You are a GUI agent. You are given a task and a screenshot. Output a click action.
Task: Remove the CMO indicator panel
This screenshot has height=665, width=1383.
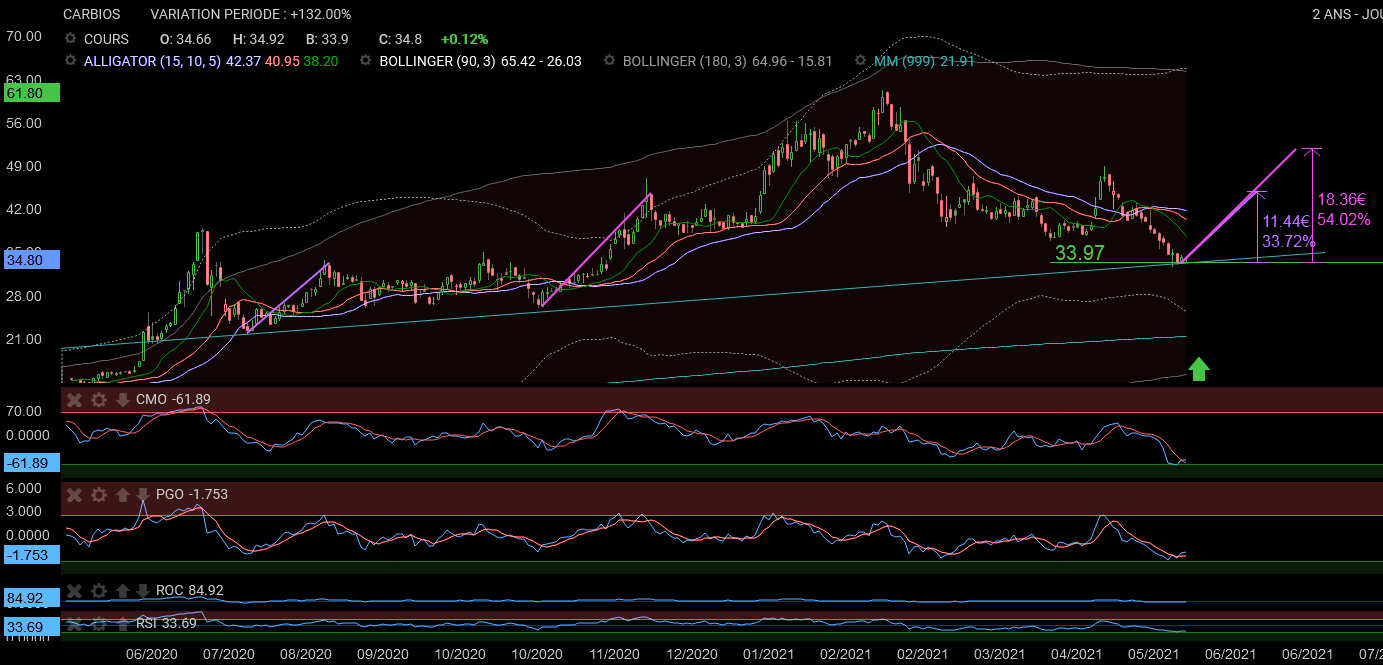(x=73, y=400)
